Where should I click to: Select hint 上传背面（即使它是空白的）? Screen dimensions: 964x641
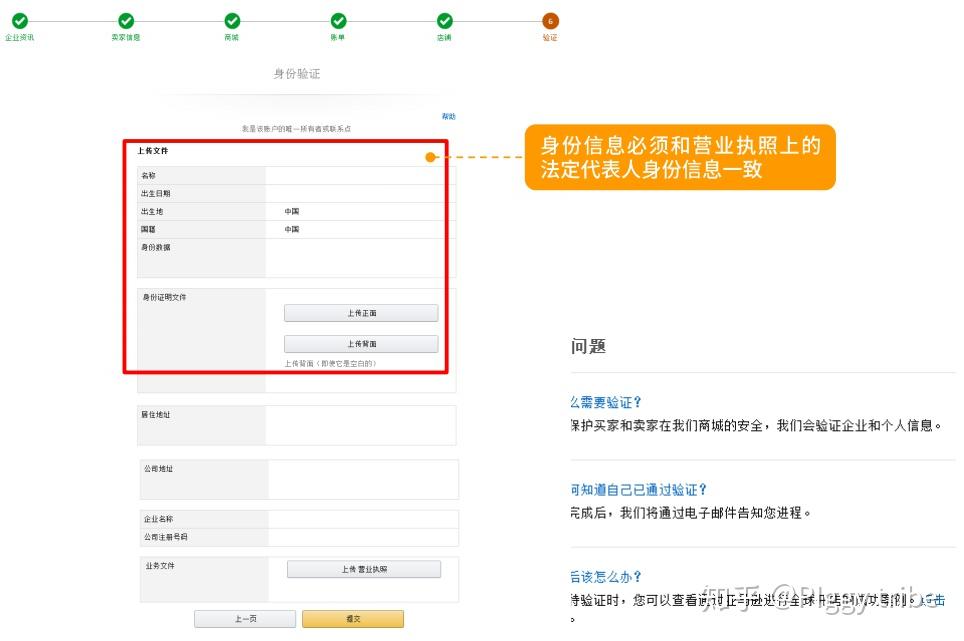(x=330, y=363)
